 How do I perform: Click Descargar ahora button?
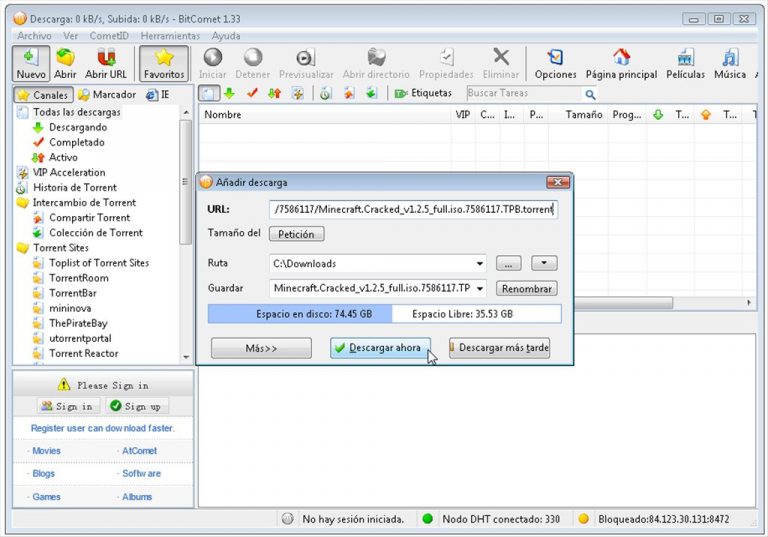tap(380, 348)
